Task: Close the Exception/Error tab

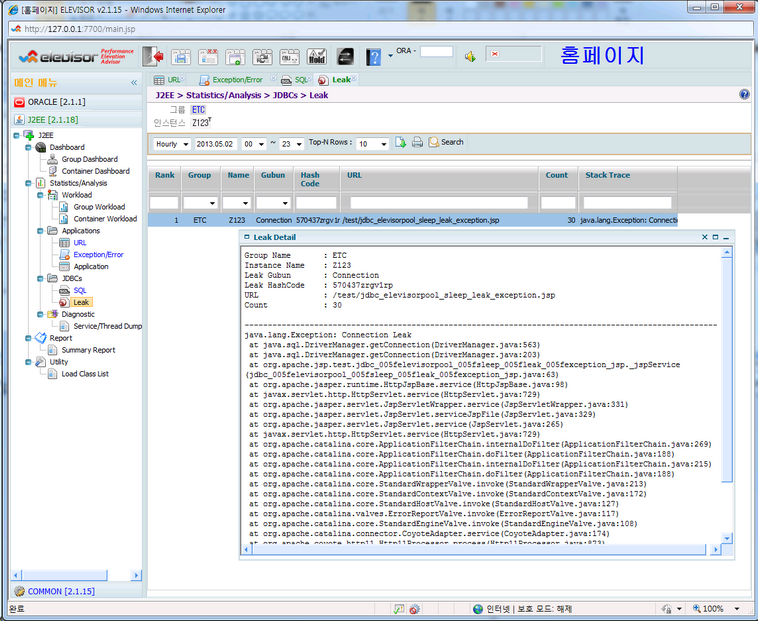Action: [273, 78]
